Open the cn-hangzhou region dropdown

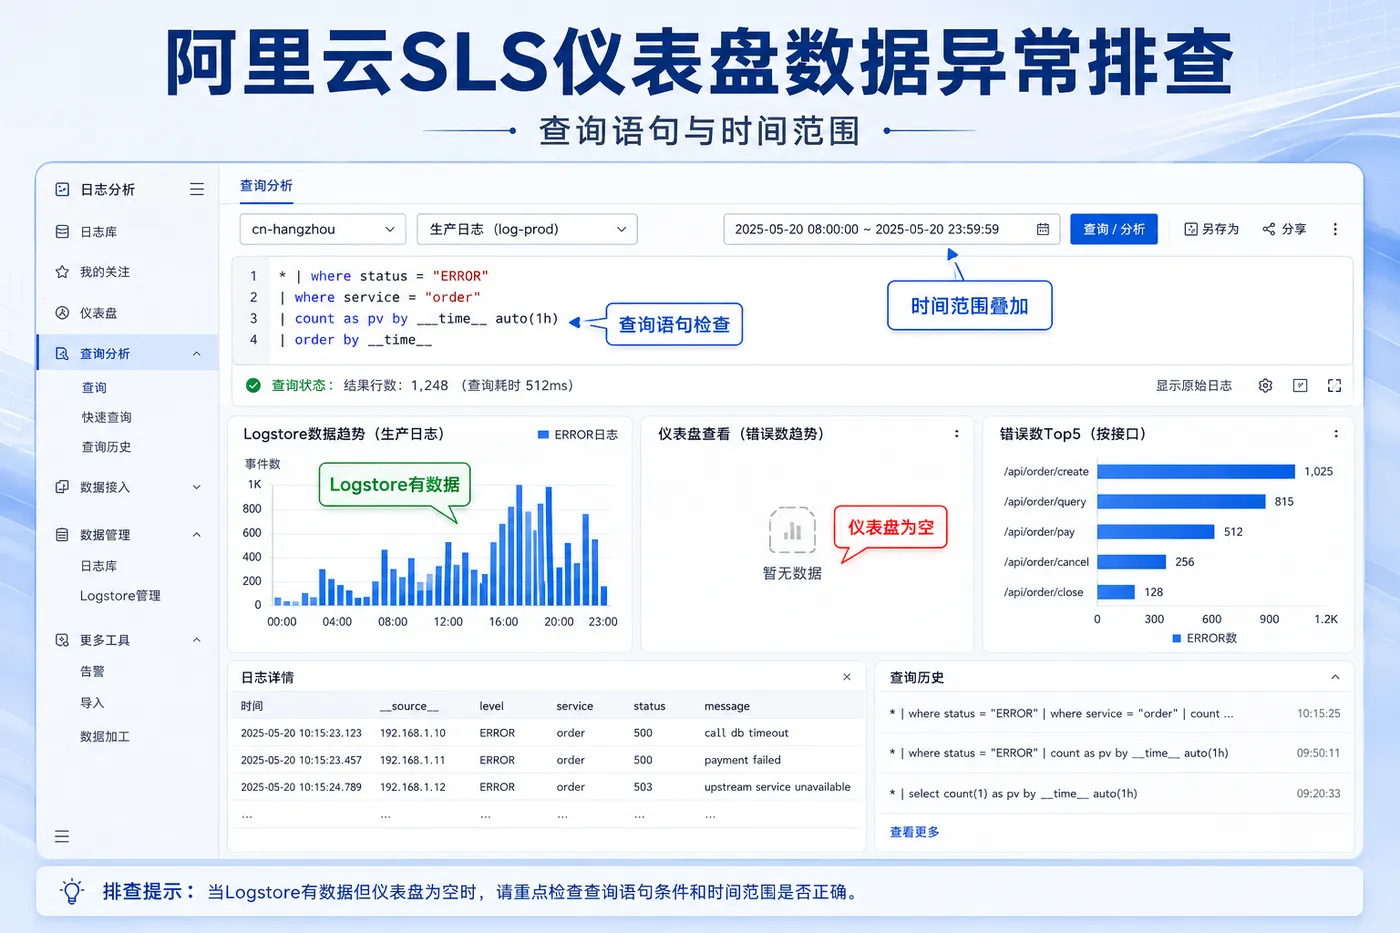pyautogui.click(x=323, y=229)
